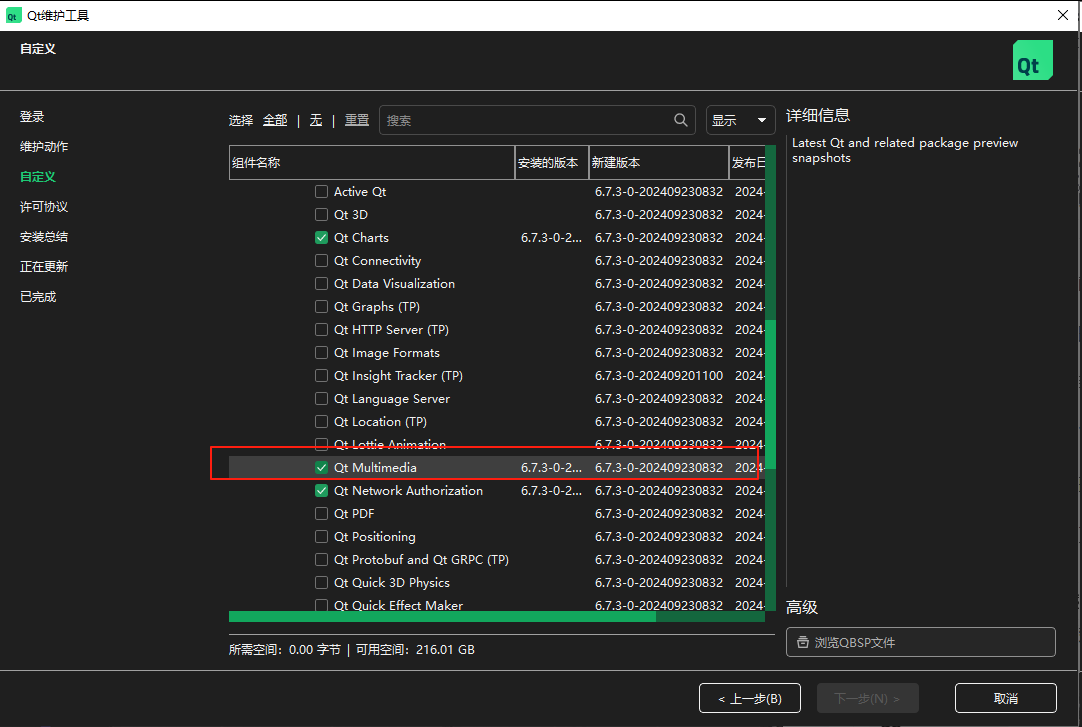Check the Qt Language Server checkbox
This screenshot has height=727, width=1082.
pos(321,399)
